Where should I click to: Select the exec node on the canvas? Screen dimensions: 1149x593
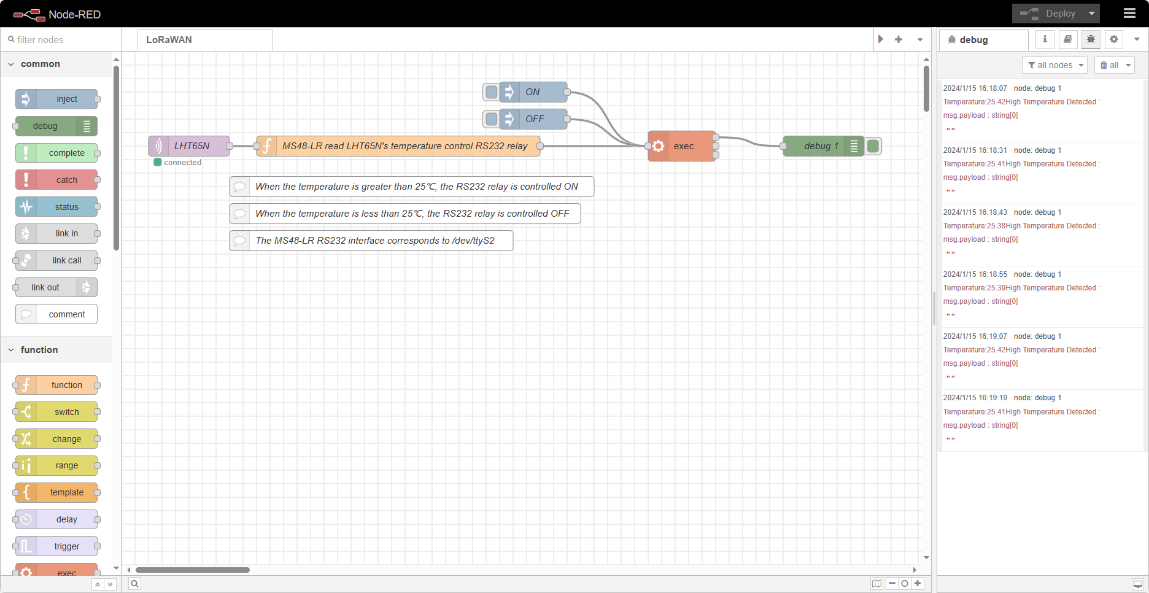[681, 146]
